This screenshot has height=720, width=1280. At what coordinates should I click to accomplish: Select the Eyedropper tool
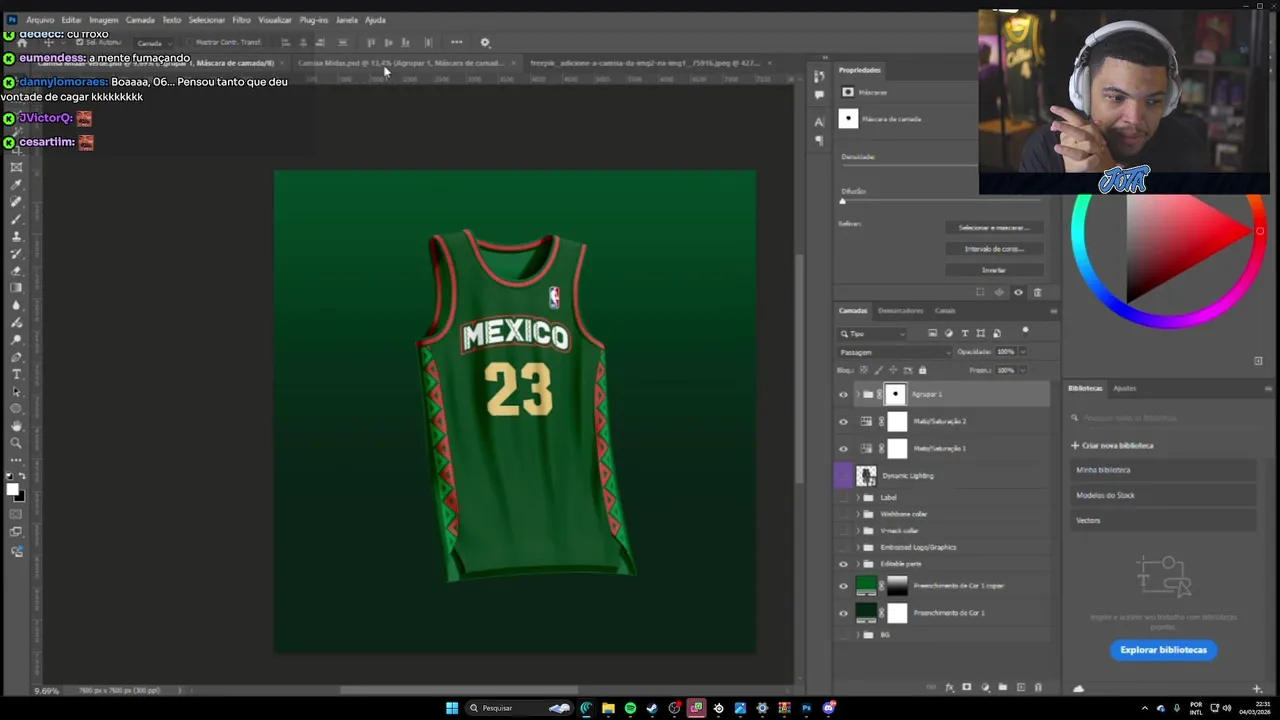point(16,184)
